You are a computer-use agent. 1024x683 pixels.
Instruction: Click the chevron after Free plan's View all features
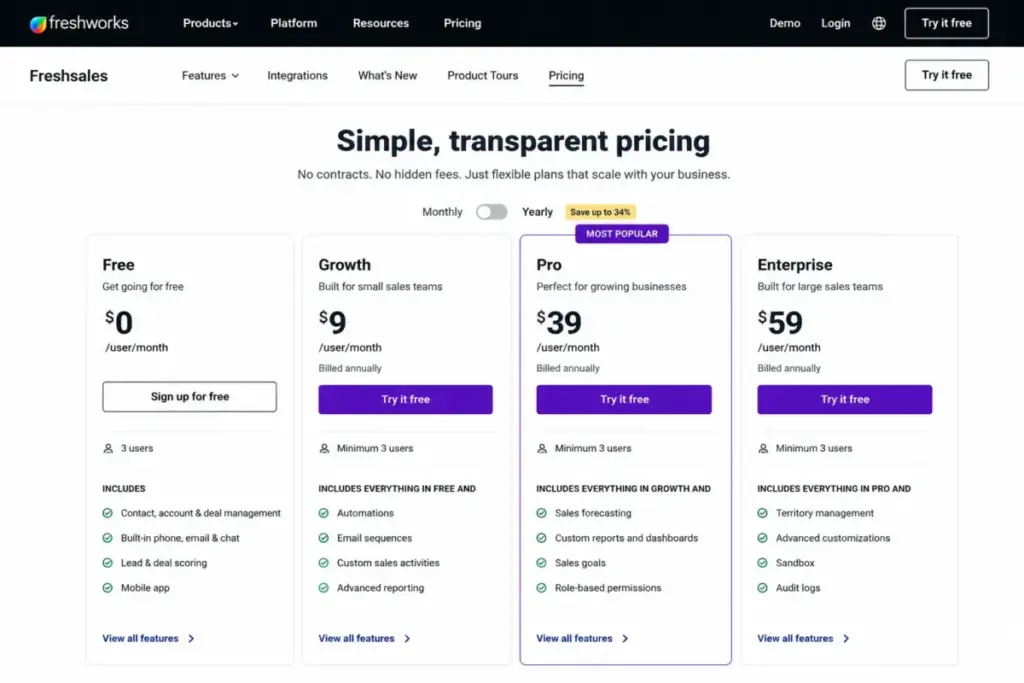point(191,639)
